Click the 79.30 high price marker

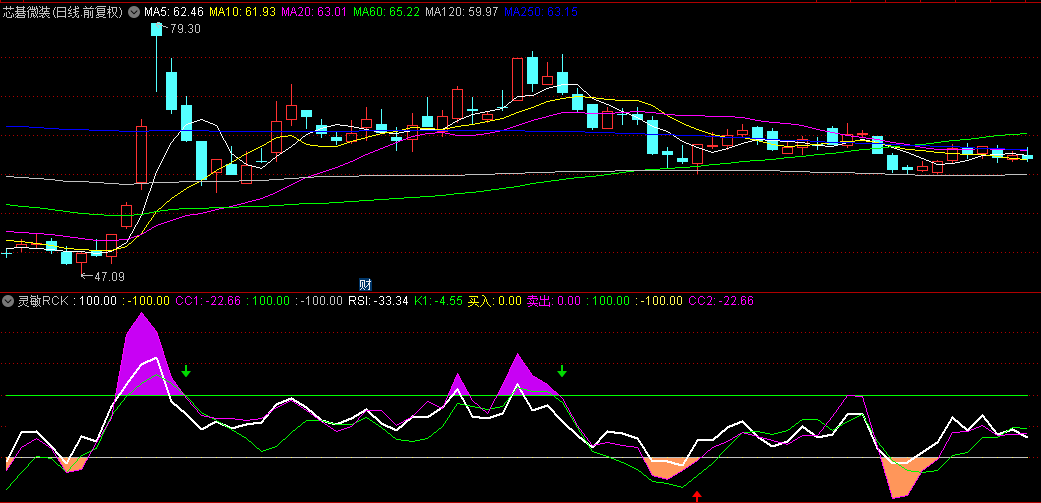(185, 29)
